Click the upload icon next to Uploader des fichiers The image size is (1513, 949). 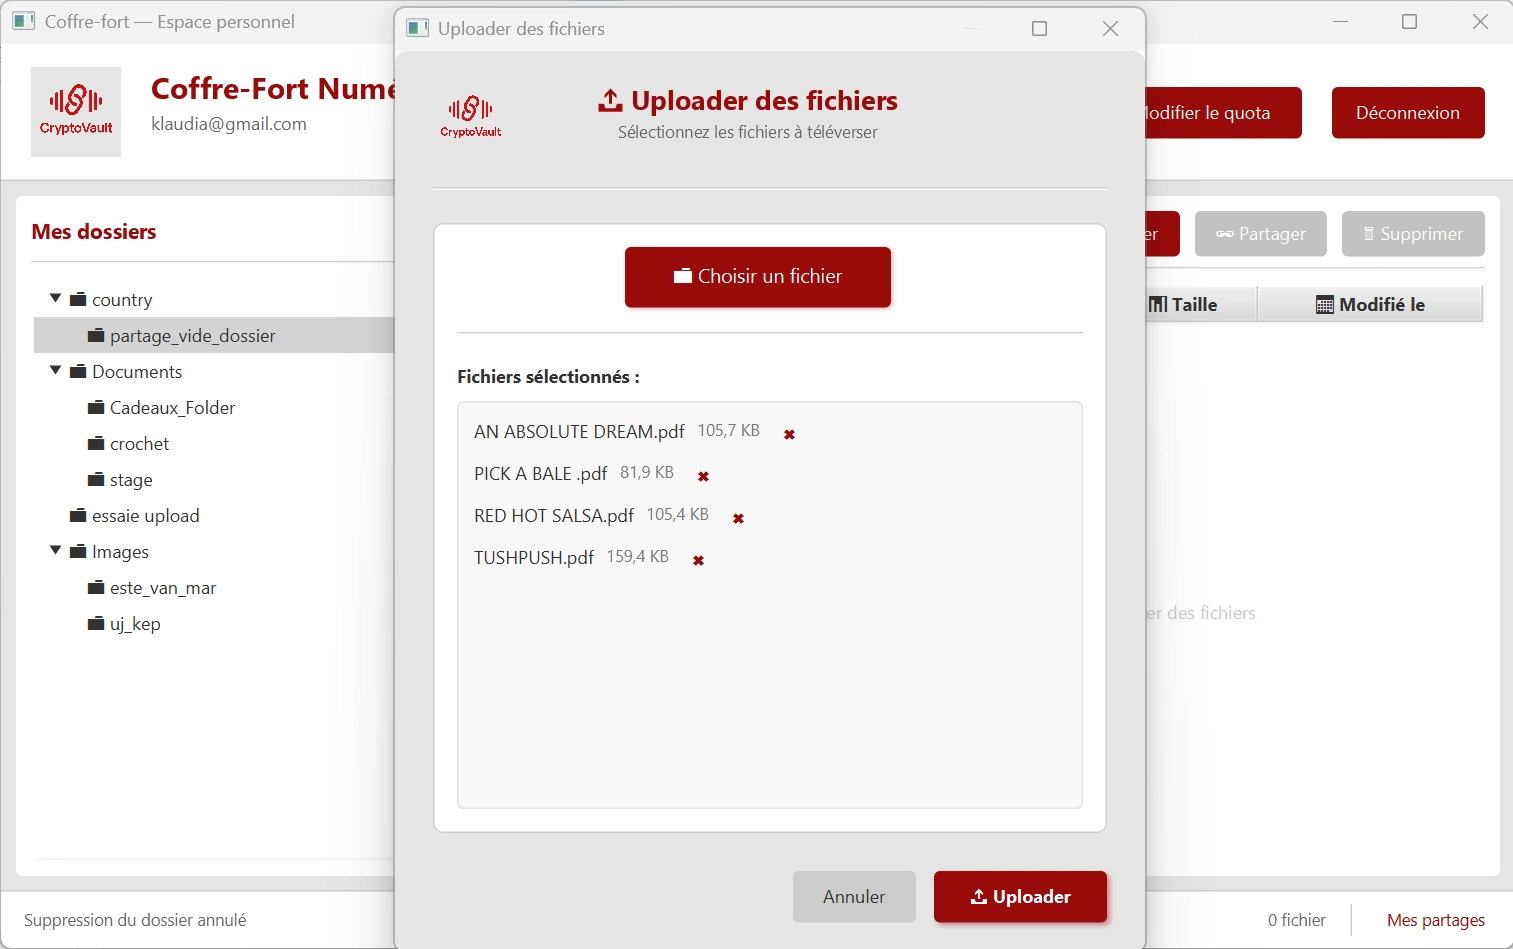(610, 98)
